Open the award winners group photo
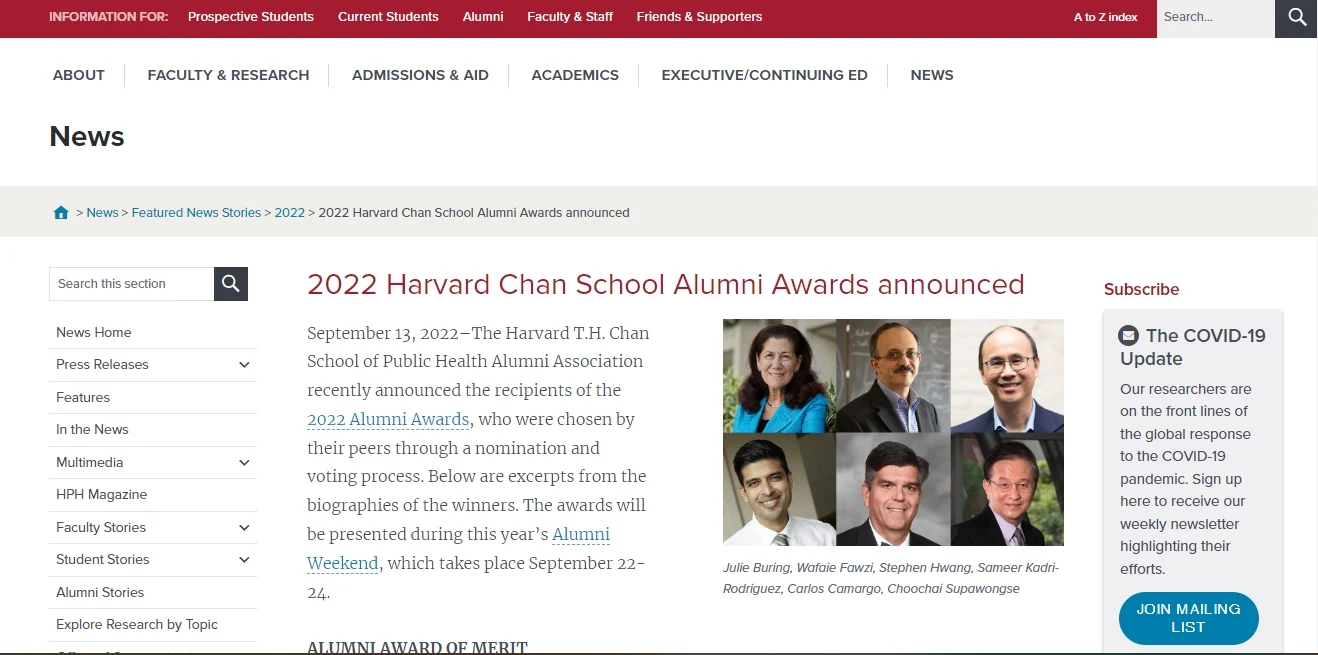 click(x=893, y=432)
